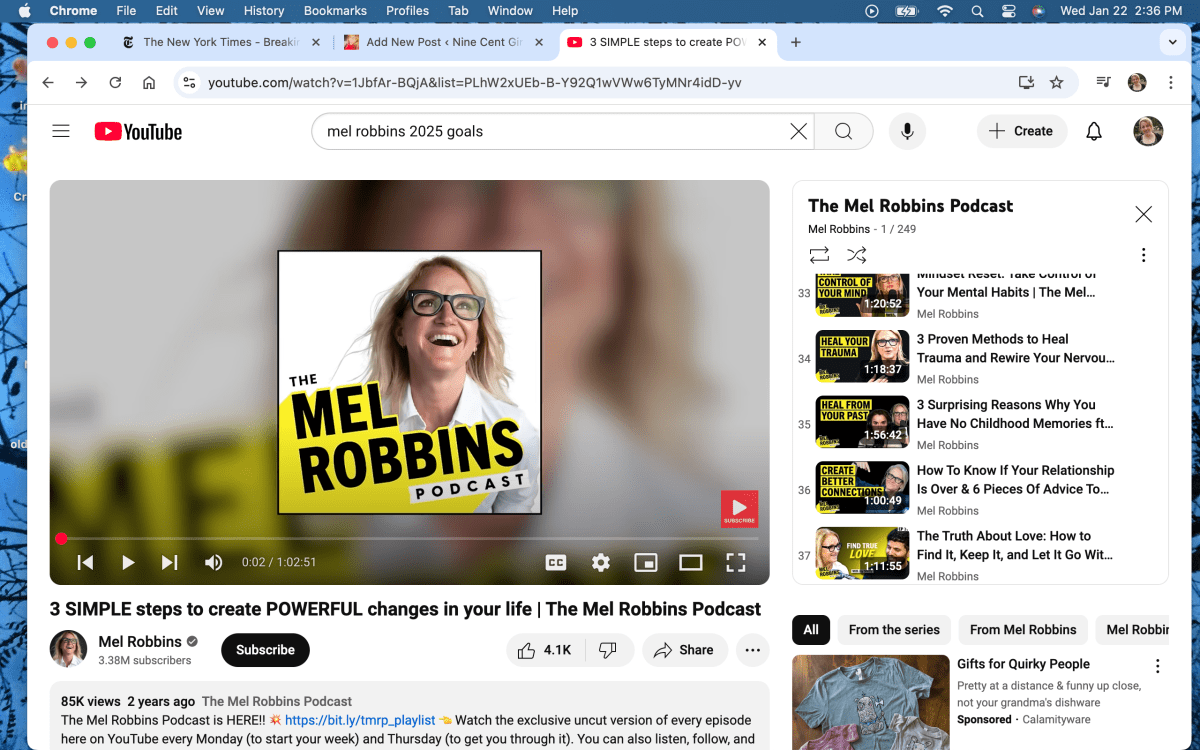
Task: Open Chrome tab search dropdown
Action: click(1172, 42)
